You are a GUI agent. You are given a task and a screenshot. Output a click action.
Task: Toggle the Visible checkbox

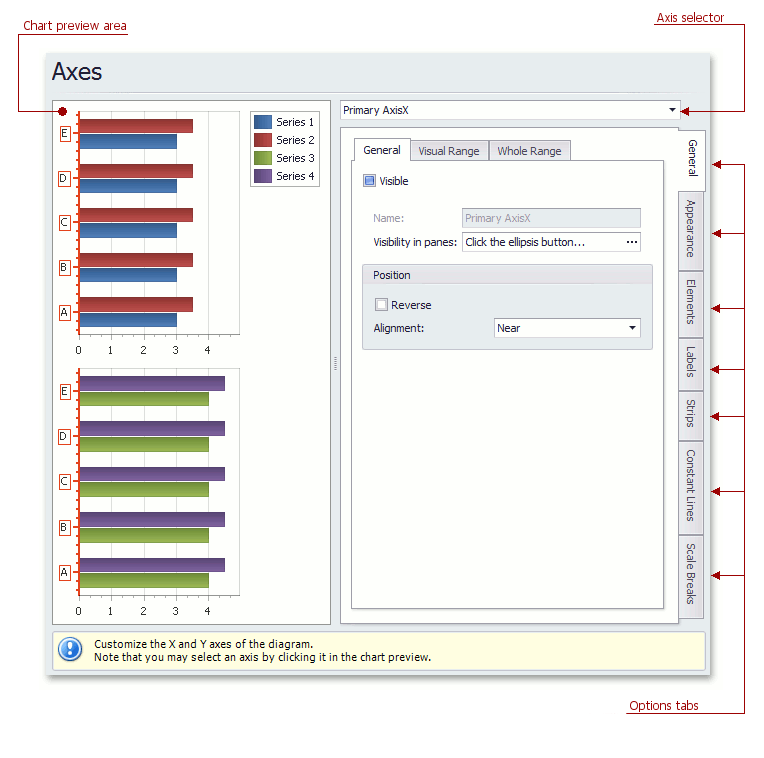[x=369, y=181]
